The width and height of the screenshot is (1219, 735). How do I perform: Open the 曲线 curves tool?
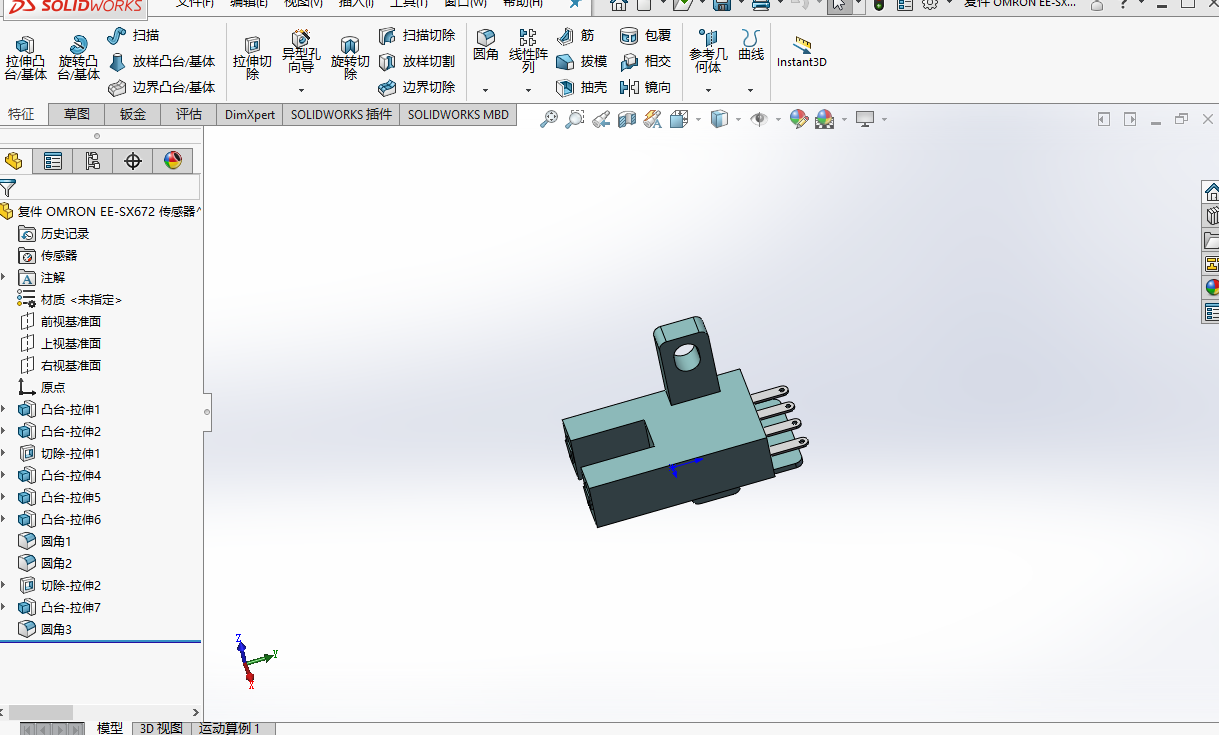751,45
